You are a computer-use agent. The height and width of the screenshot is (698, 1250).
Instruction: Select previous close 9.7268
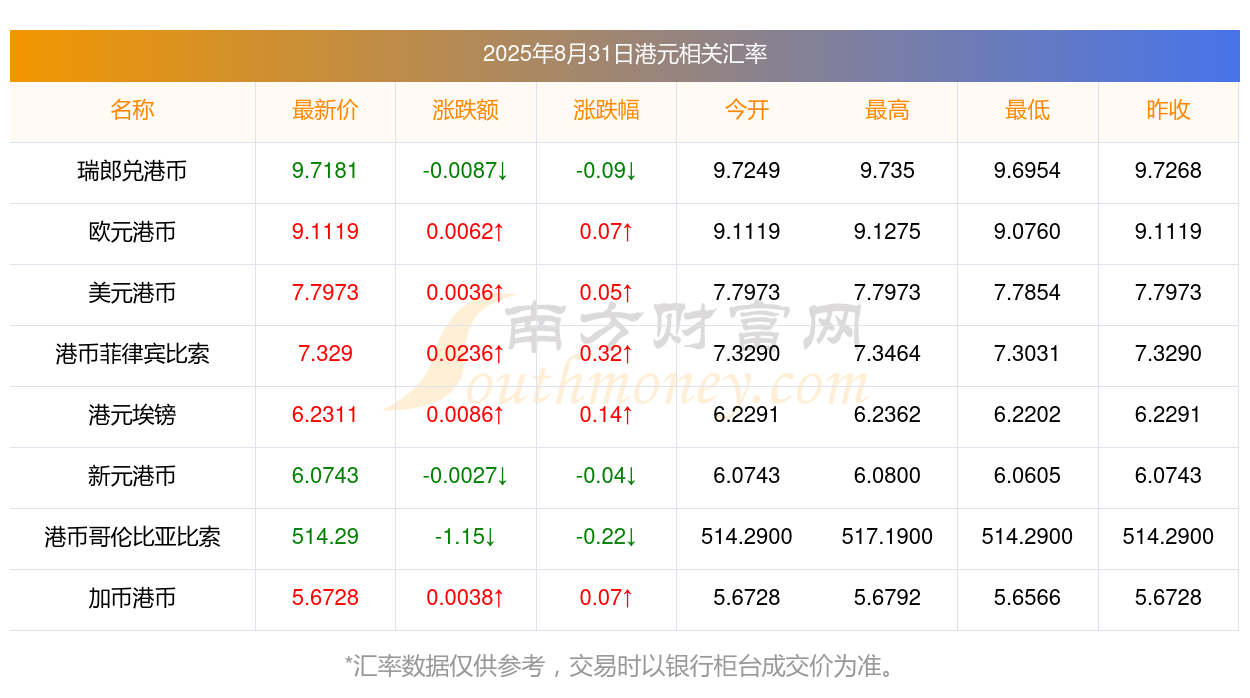tap(1168, 171)
